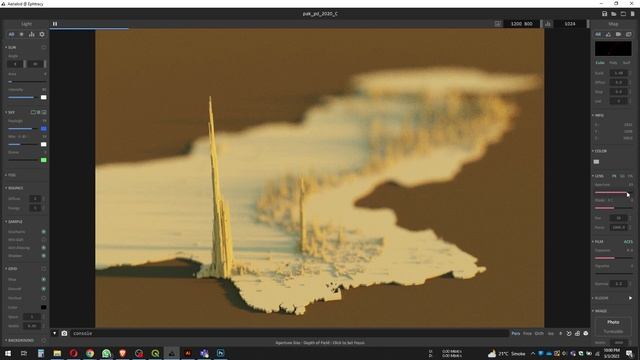Toggle the third option under SAMPLE
Viewport: 640px width, 360px height.
[x=44, y=248]
